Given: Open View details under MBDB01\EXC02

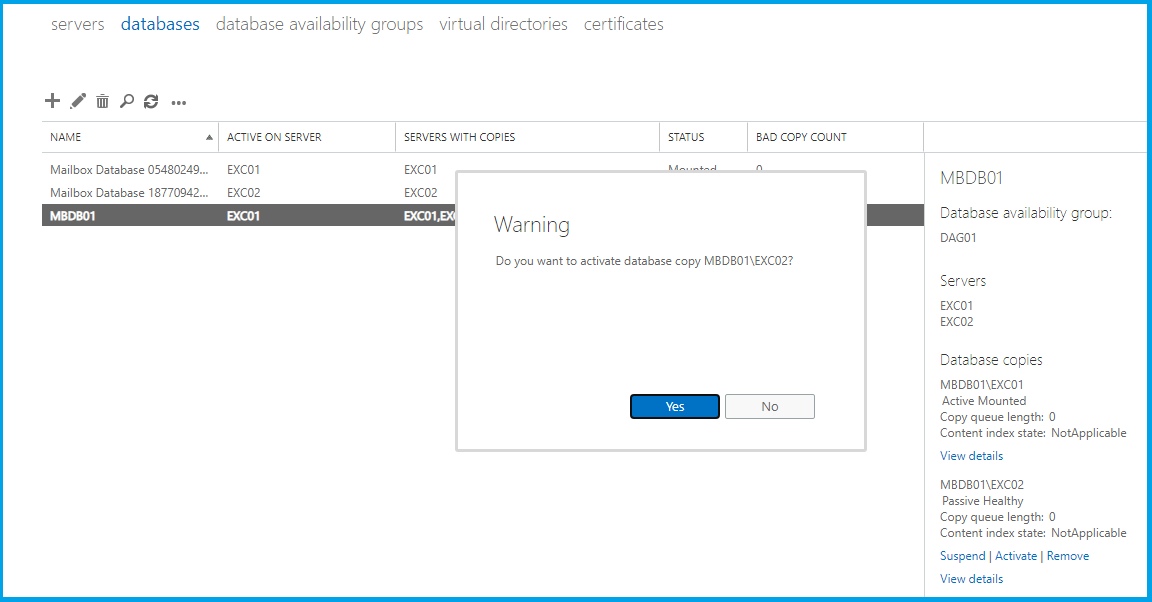Looking at the screenshot, I should [x=971, y=579].
